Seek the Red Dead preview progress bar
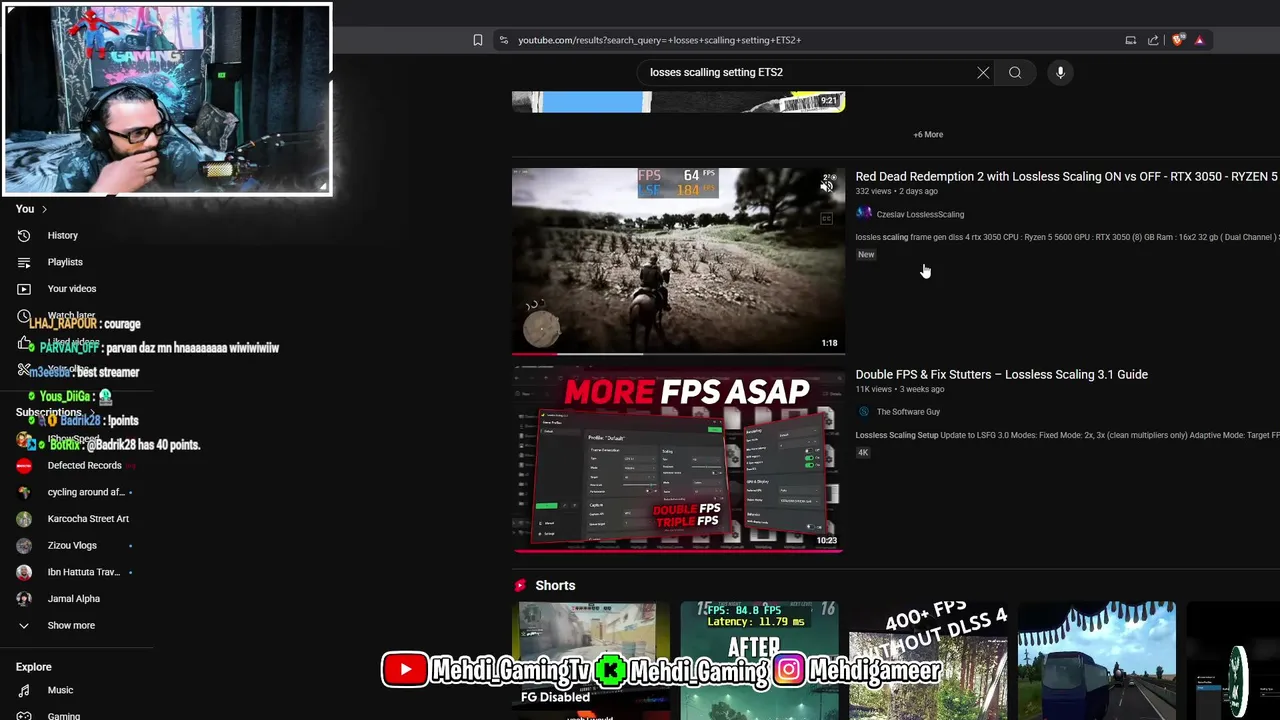Viewport: 1280px width, 720px height. (678, 353)
